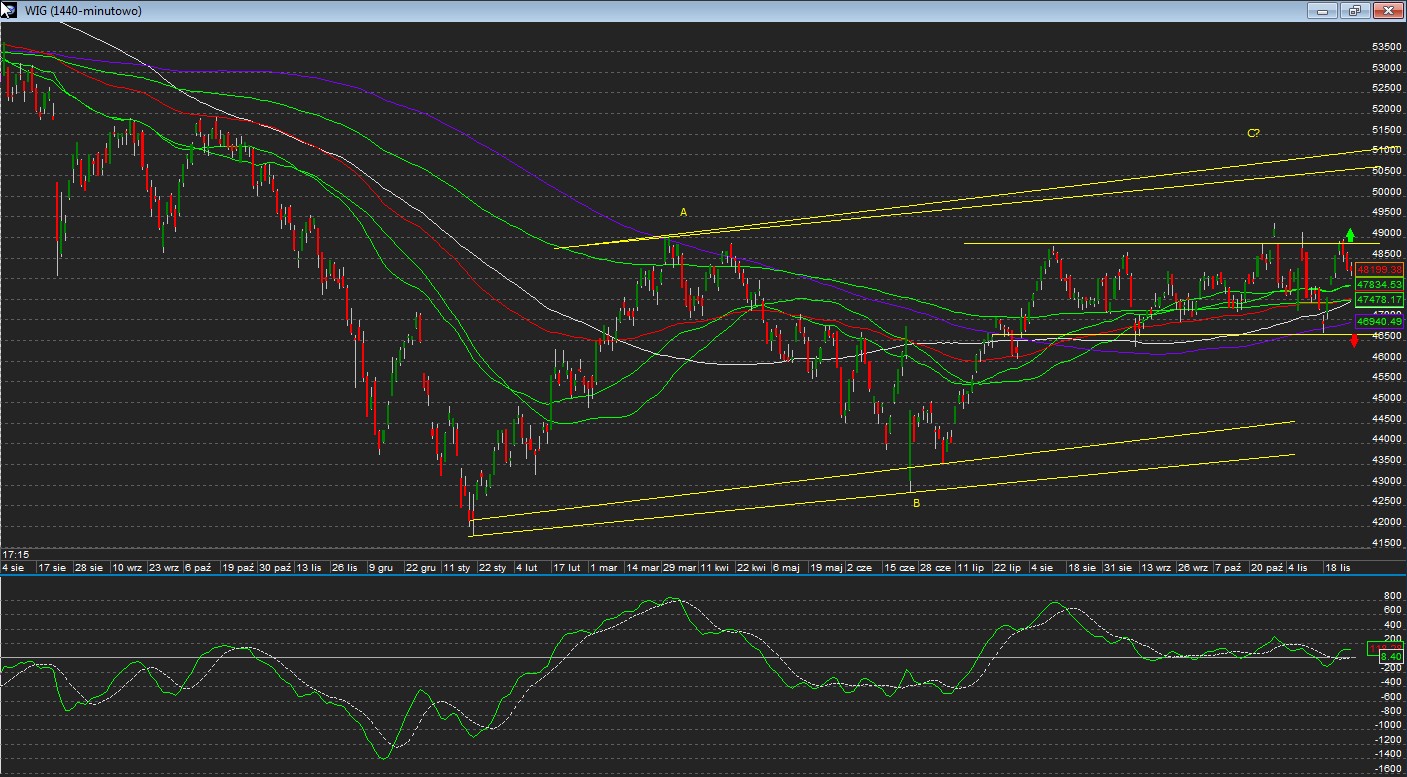Click the 11 sty date label

457,567
